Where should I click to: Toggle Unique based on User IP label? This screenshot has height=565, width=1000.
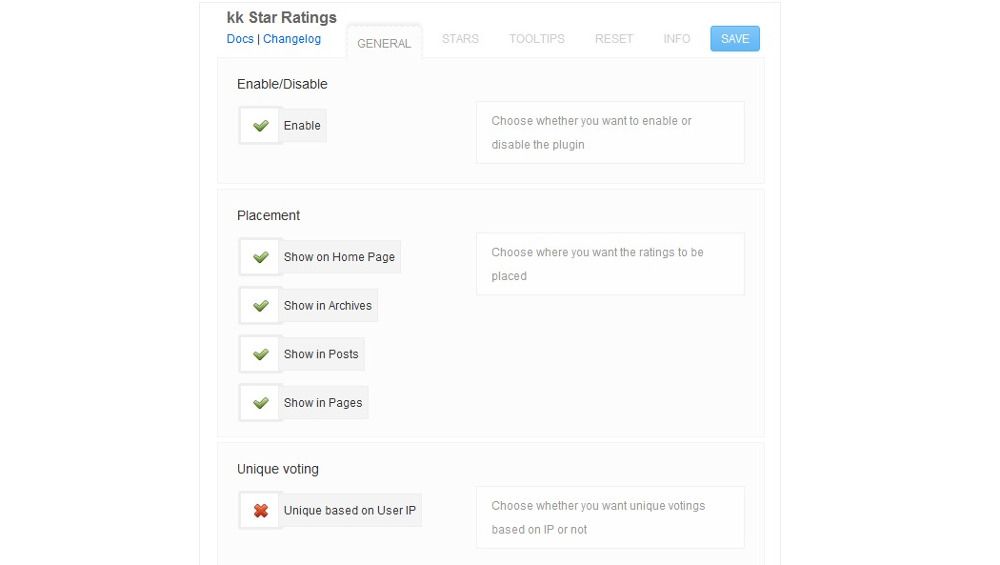[349, 511]
